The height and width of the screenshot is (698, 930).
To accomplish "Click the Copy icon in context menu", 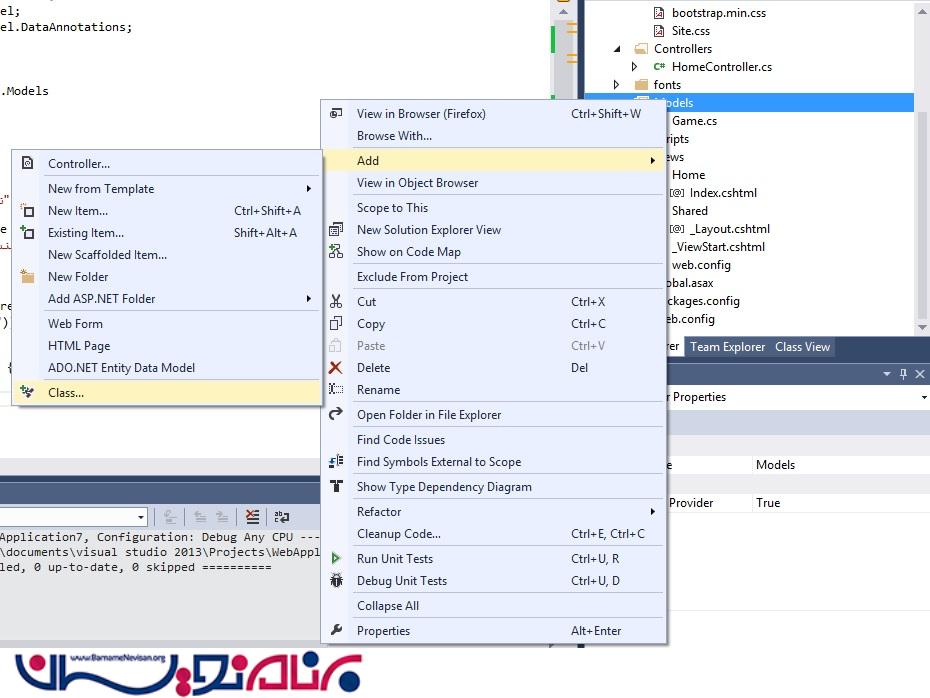I will coord(336,323).
